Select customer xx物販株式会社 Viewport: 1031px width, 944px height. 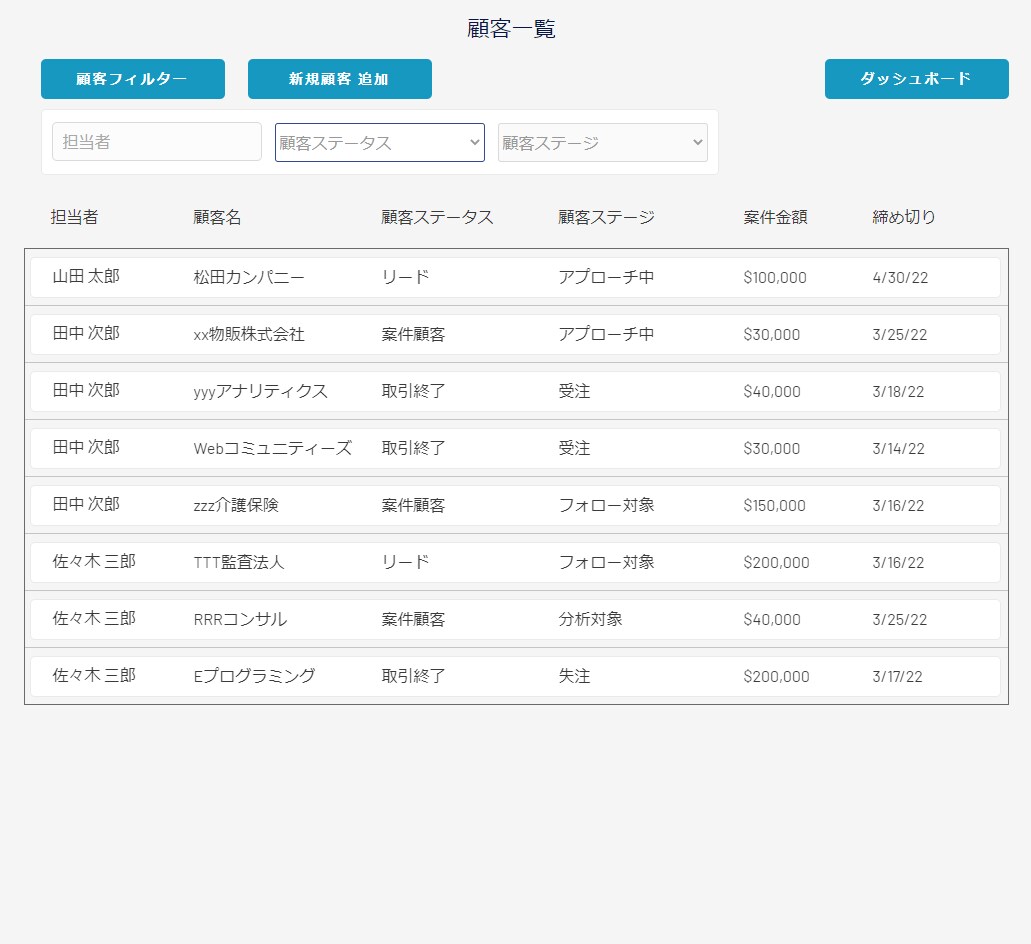tap(249, 335)
